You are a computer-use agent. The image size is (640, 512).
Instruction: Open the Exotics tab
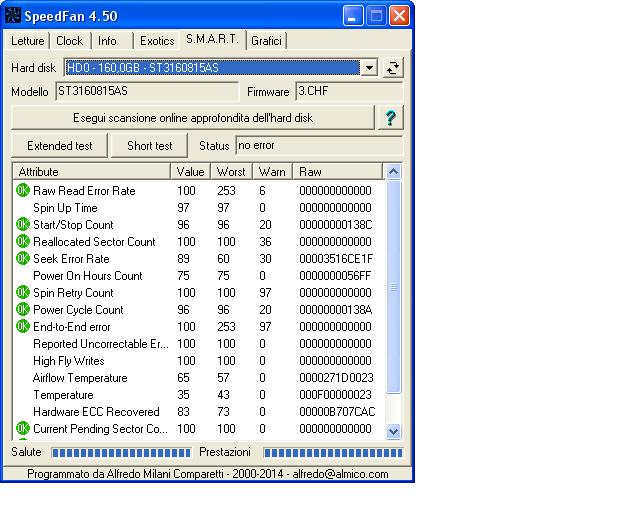point(157,41)
